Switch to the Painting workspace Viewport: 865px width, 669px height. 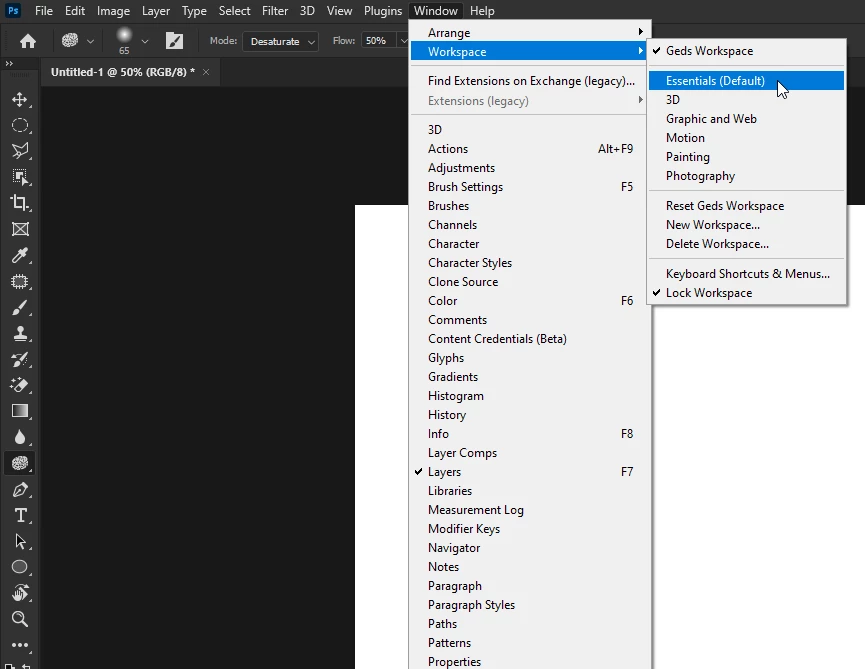[746, 157]
